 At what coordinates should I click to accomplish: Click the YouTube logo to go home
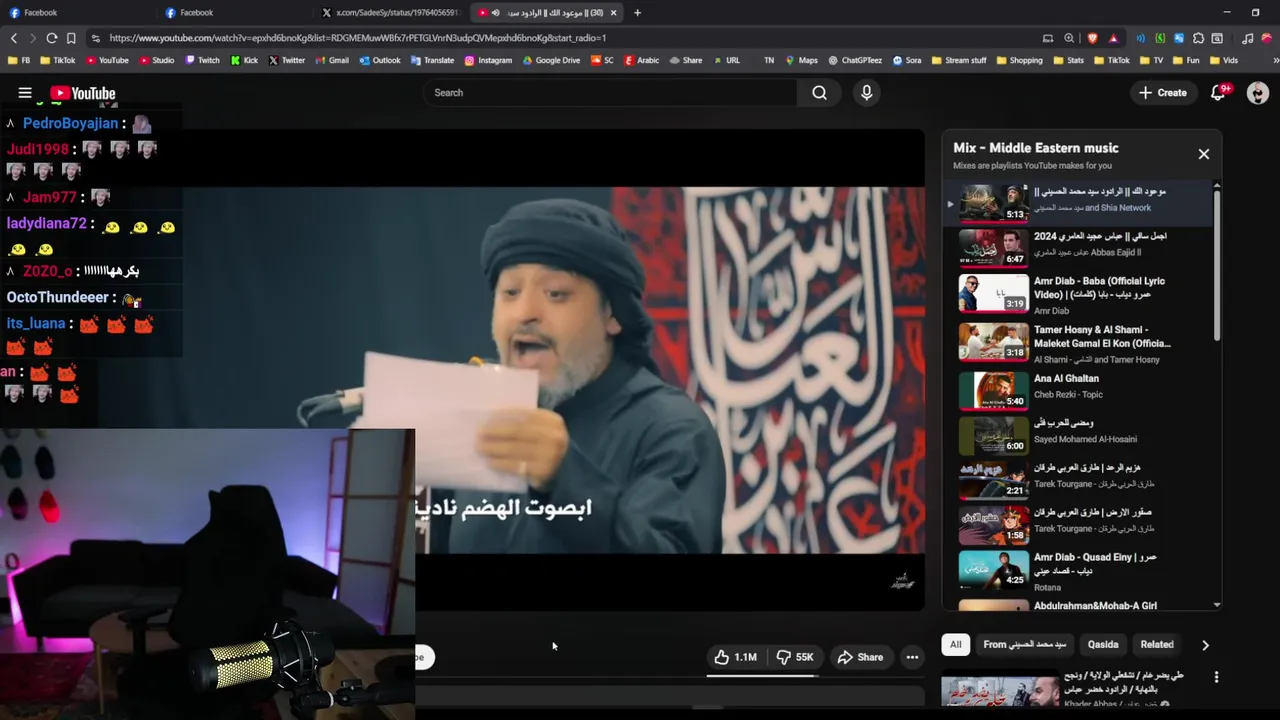[x=83, y=93]
